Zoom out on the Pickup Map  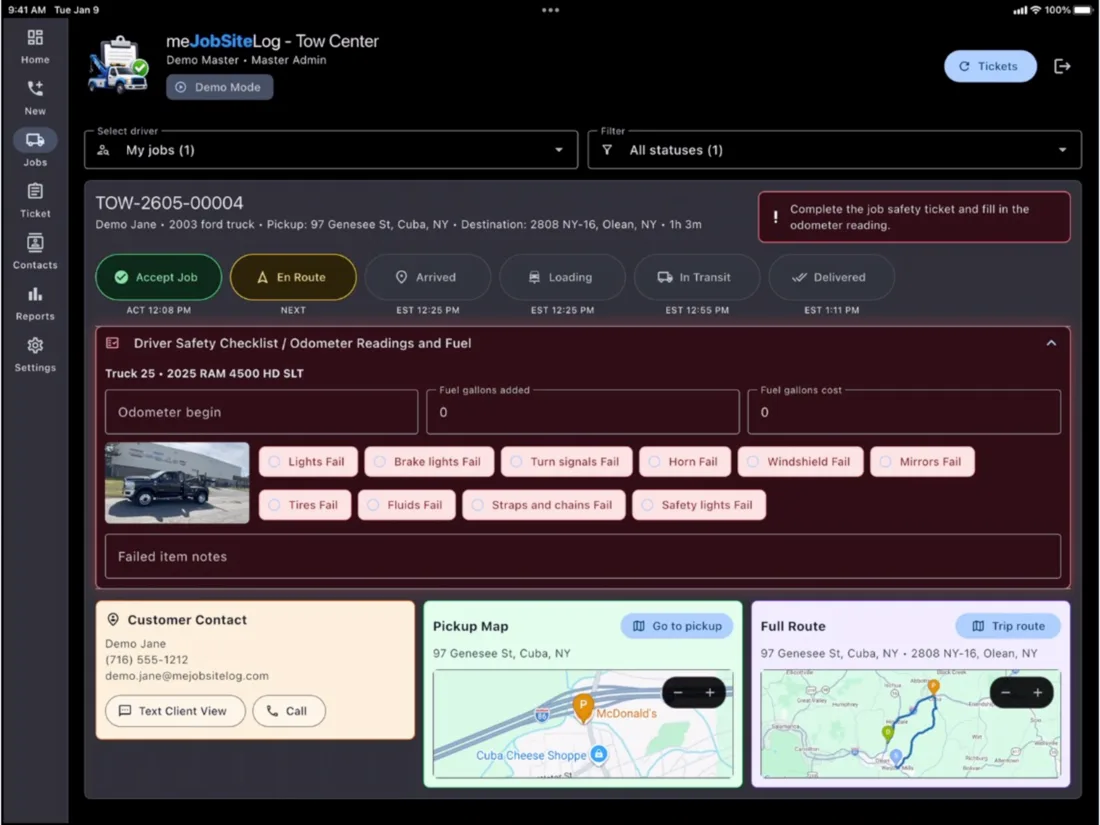point(678,692)
